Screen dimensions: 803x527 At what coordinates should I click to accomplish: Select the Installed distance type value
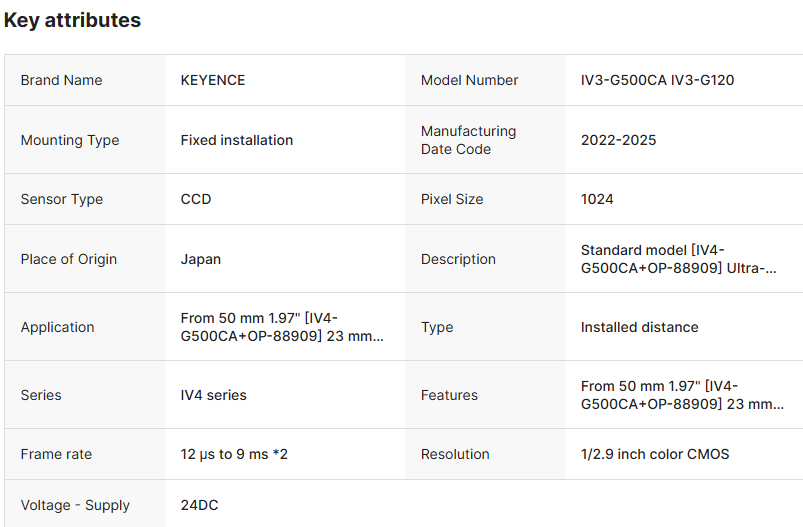point(639,327)
